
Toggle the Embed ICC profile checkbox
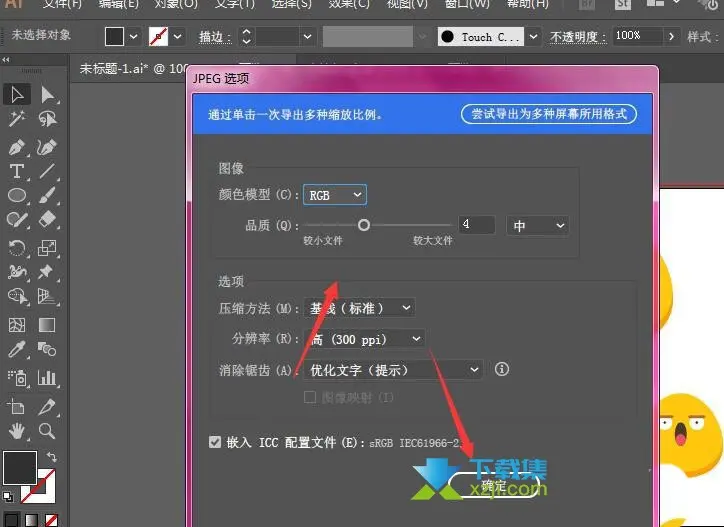pyautogui.click(x=215, y=442)
